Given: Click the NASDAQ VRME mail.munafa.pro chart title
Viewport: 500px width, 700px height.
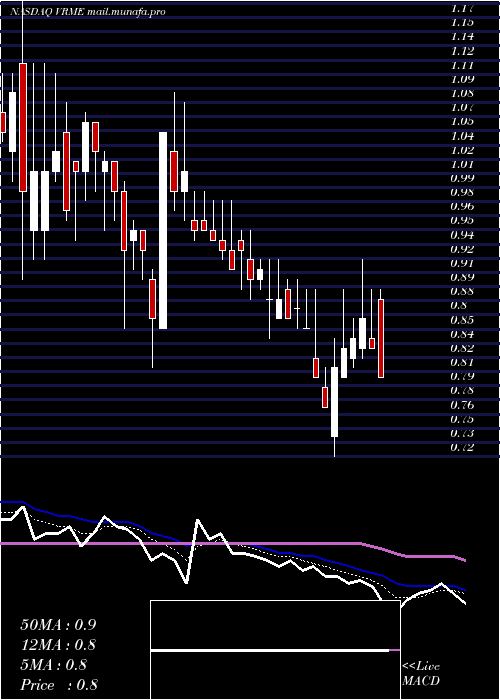Looking at the screenshot, I should (88, 12).
